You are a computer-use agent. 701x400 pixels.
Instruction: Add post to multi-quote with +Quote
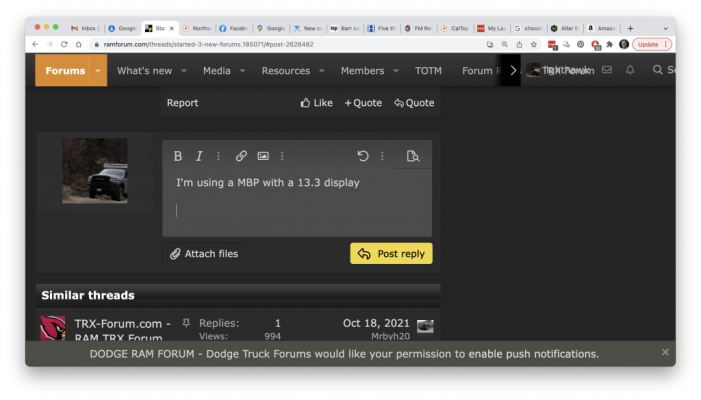coord(363,103)
